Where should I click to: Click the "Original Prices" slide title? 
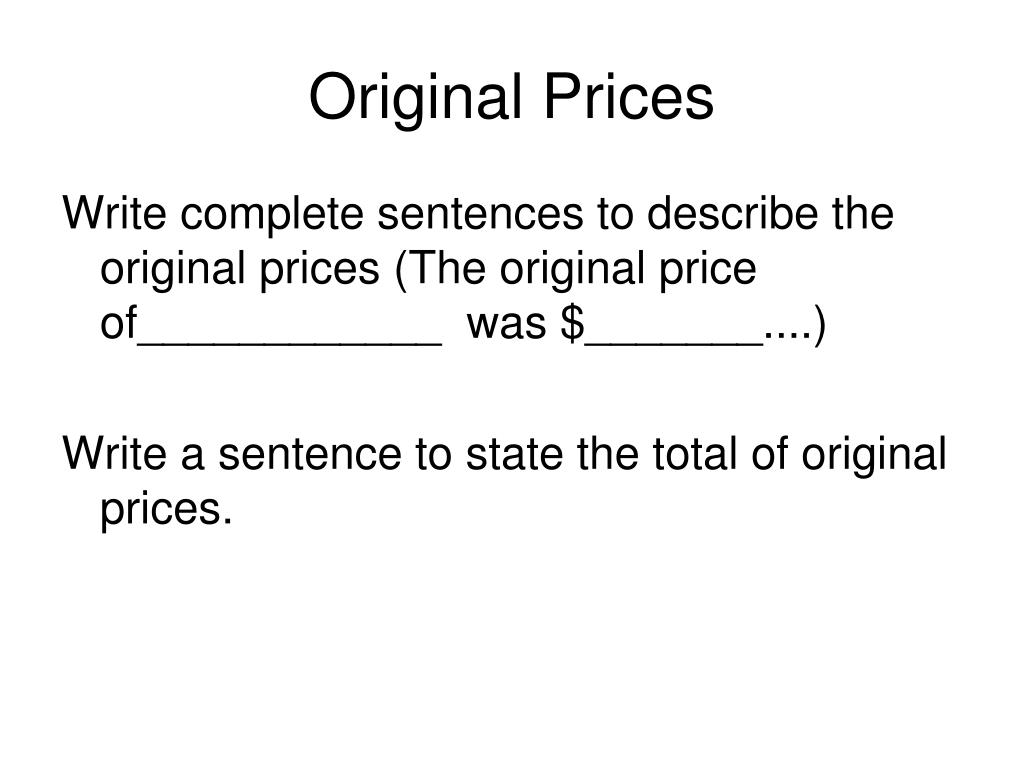click(511, 98)
